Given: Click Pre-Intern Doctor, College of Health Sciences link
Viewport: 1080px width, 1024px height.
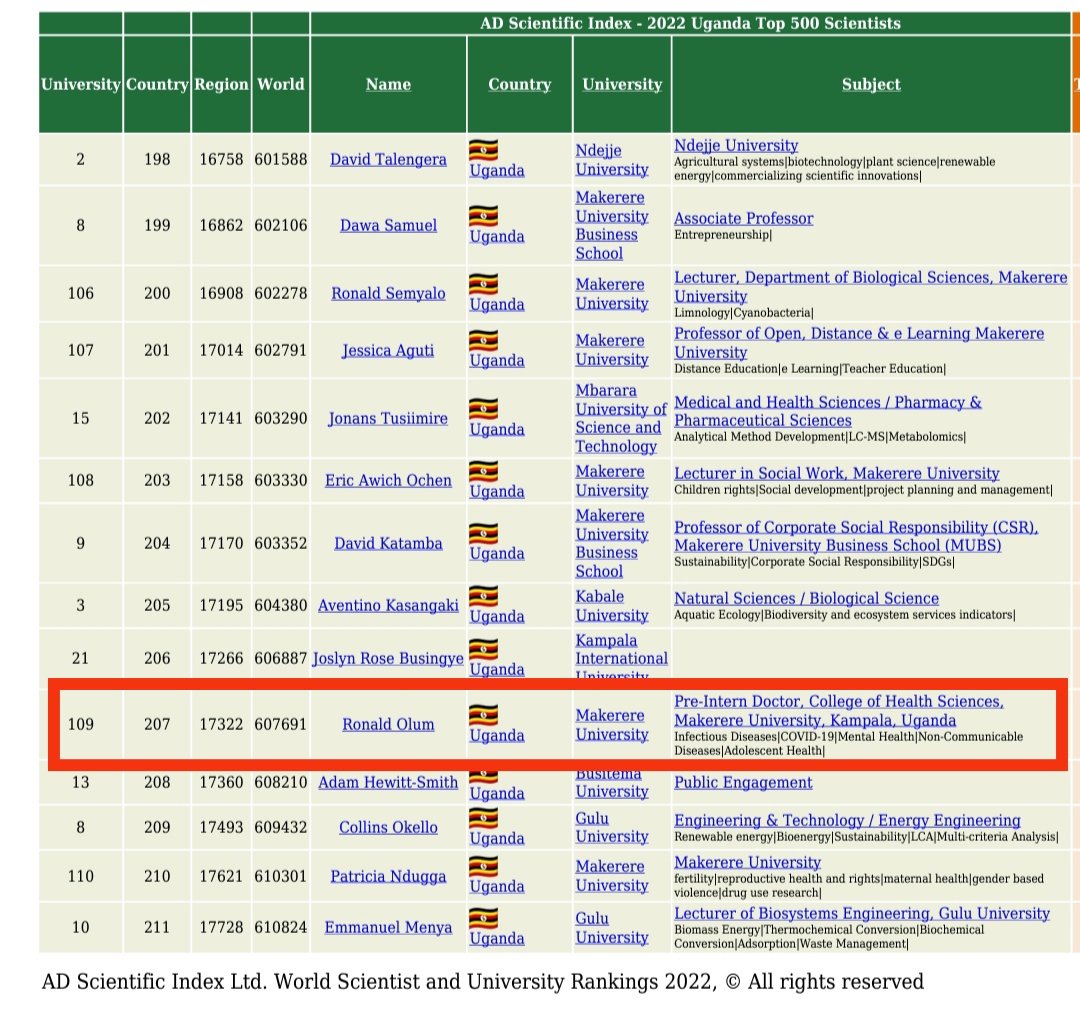Looking at the screenshot, I should pyautogui.click(x=838, y=711).
